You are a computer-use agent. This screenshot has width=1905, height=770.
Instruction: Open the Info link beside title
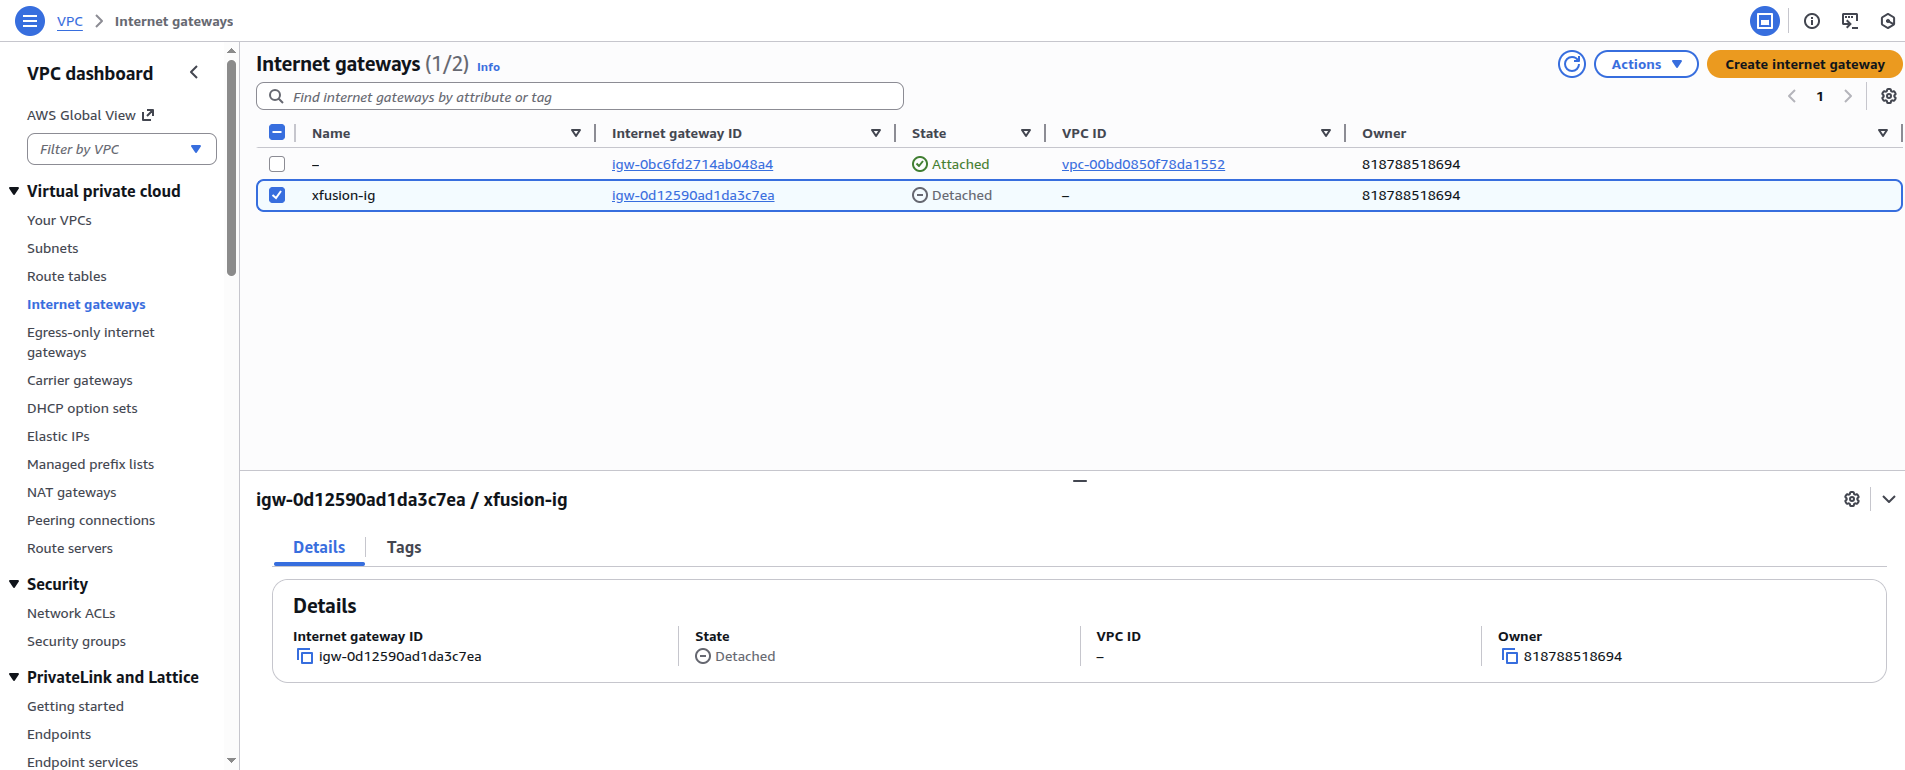pos(488,67)
